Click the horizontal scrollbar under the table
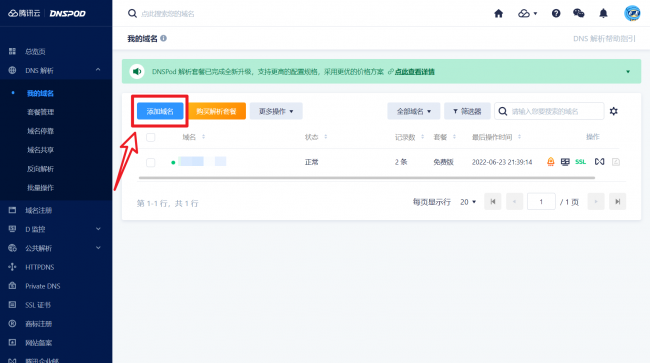This screenshot has width=650, height=363. (367, 178)
